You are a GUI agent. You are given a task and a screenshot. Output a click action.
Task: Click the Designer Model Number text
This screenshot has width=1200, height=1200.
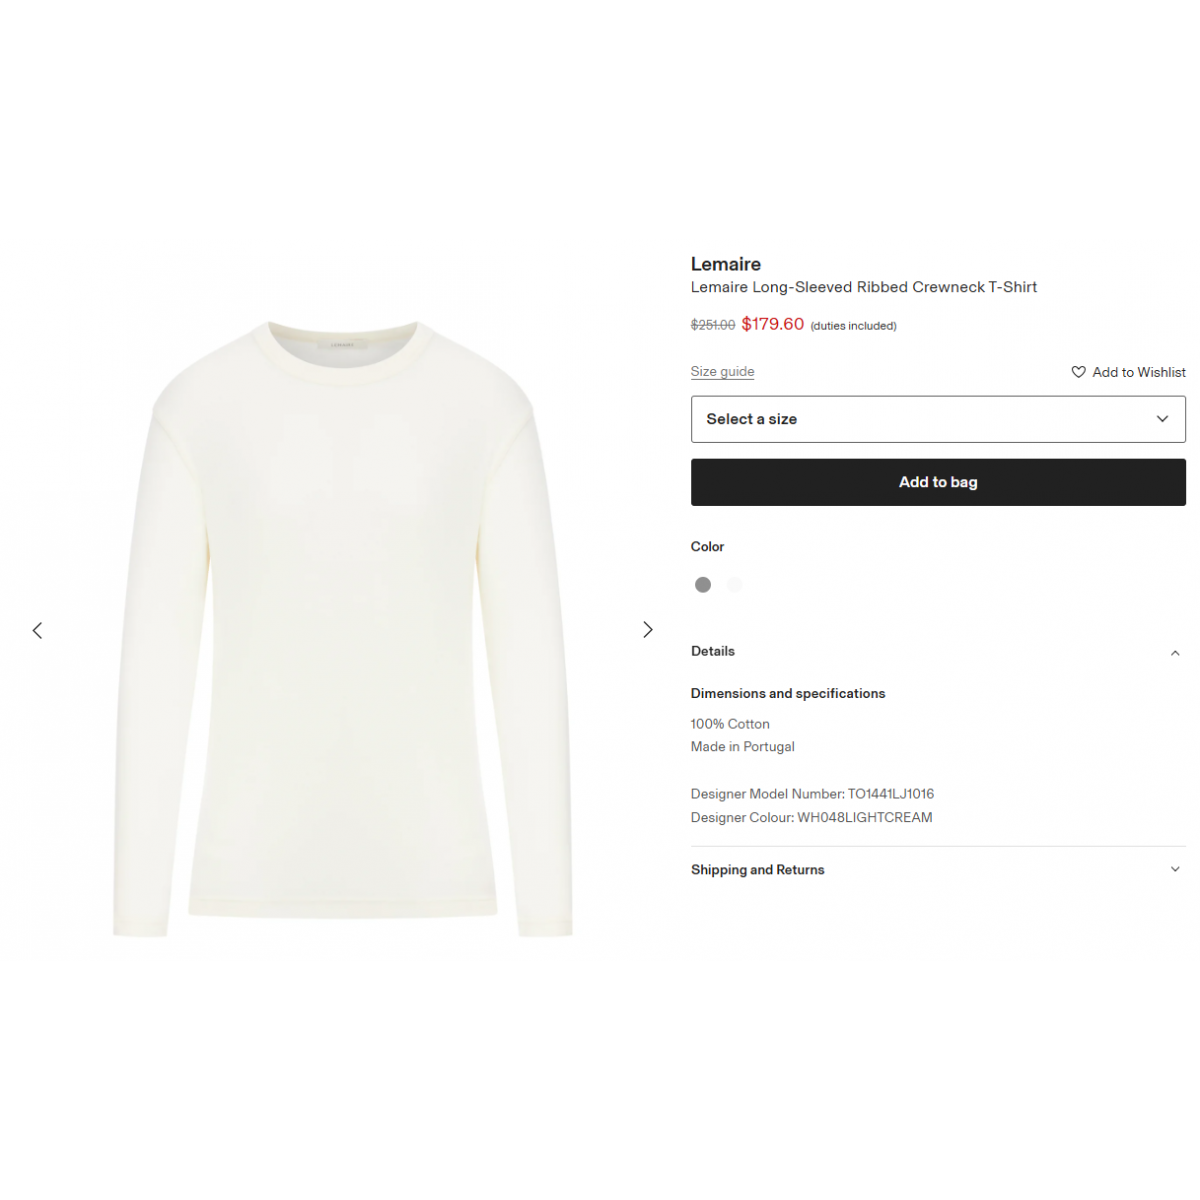[812, 794]
